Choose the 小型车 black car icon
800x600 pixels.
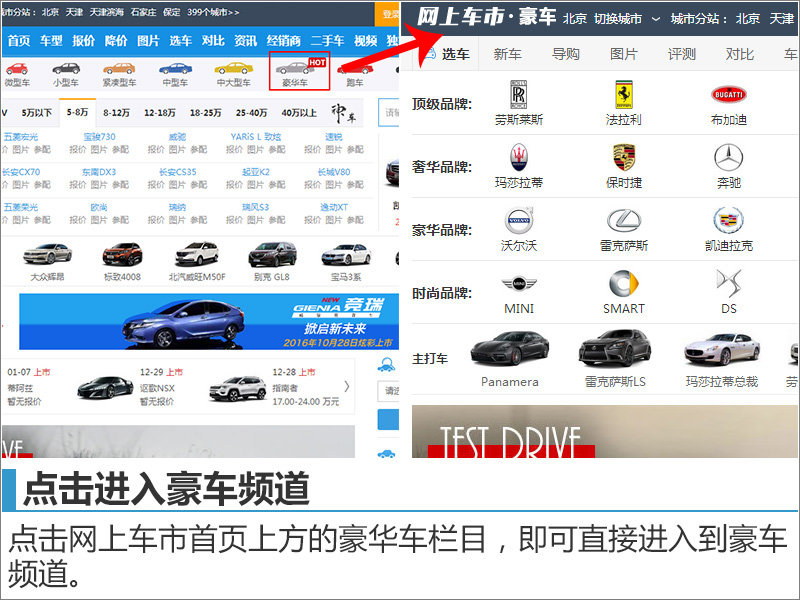pyautogui.click(x=66, y=68)
